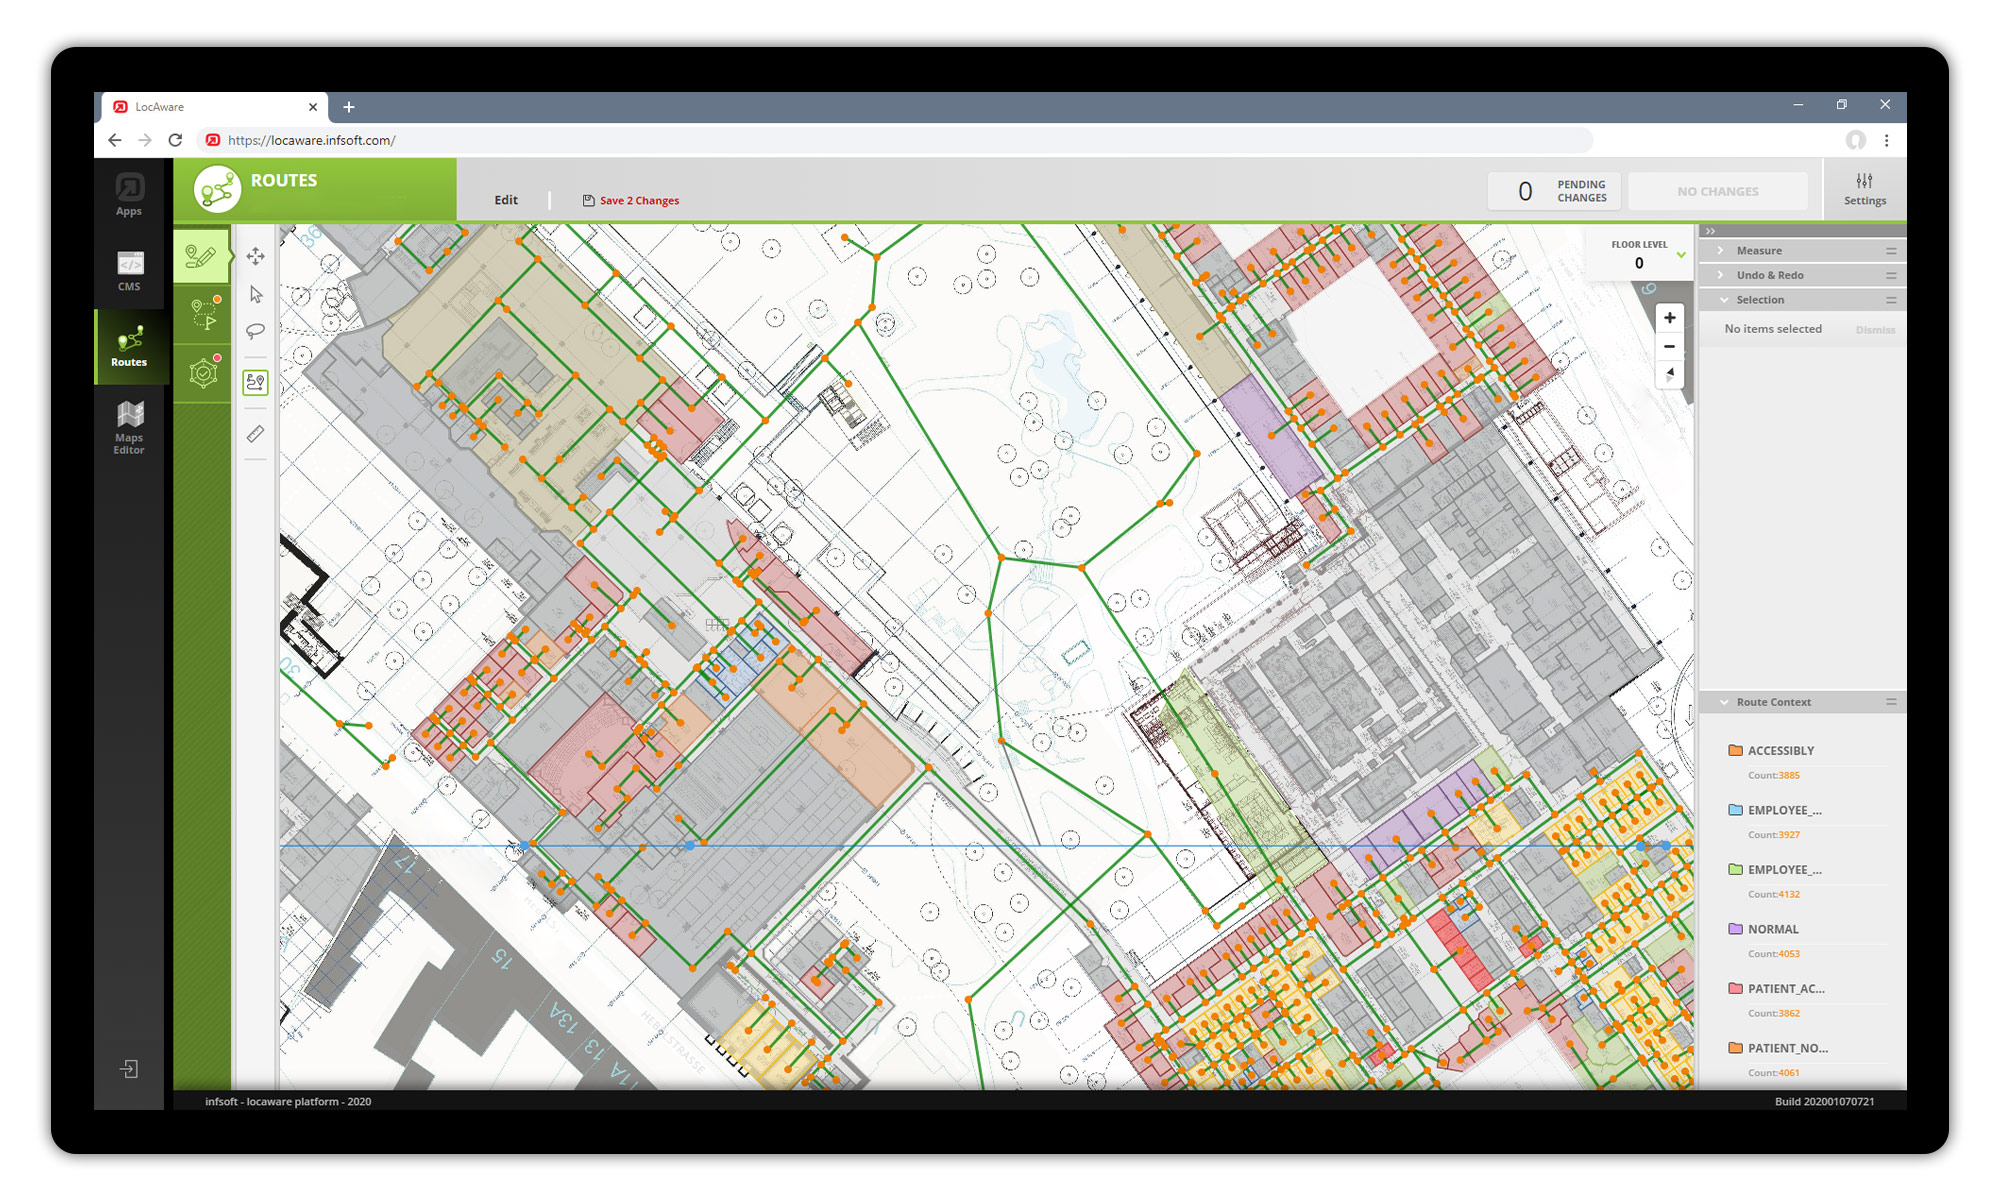Open the Edit menu
This screenshot has height=1200, width=2000.
coord(506,200)
